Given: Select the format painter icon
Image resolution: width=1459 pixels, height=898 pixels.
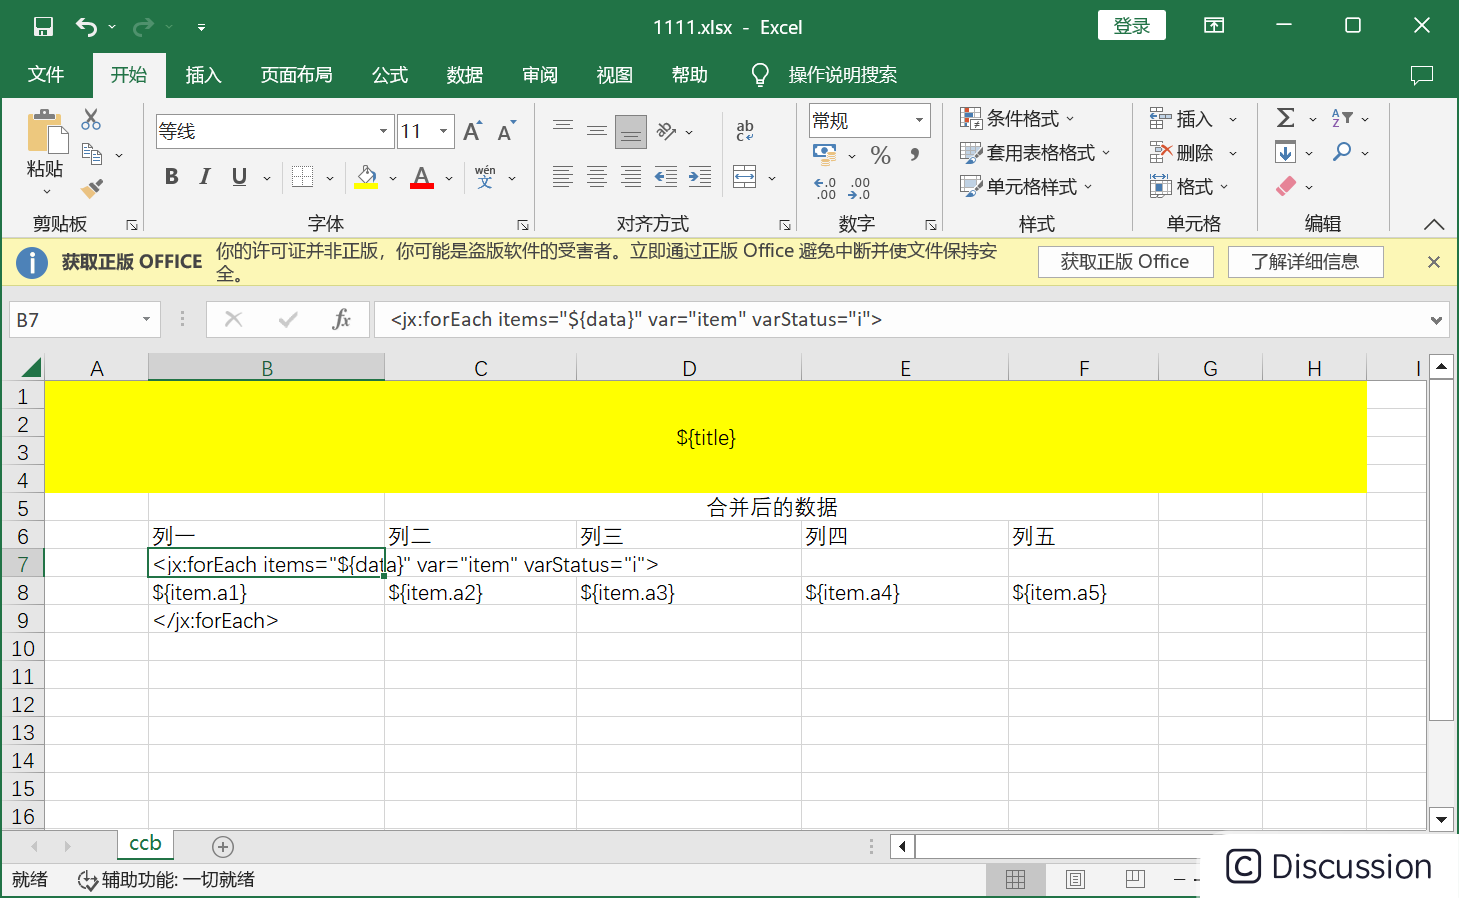Looking at the screenshot, I should pos(91,188).
